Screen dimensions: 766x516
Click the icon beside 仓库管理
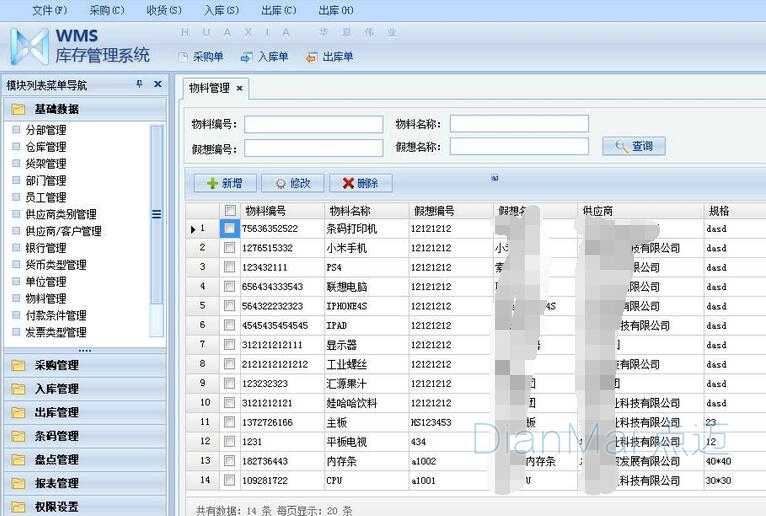(16, 146)
